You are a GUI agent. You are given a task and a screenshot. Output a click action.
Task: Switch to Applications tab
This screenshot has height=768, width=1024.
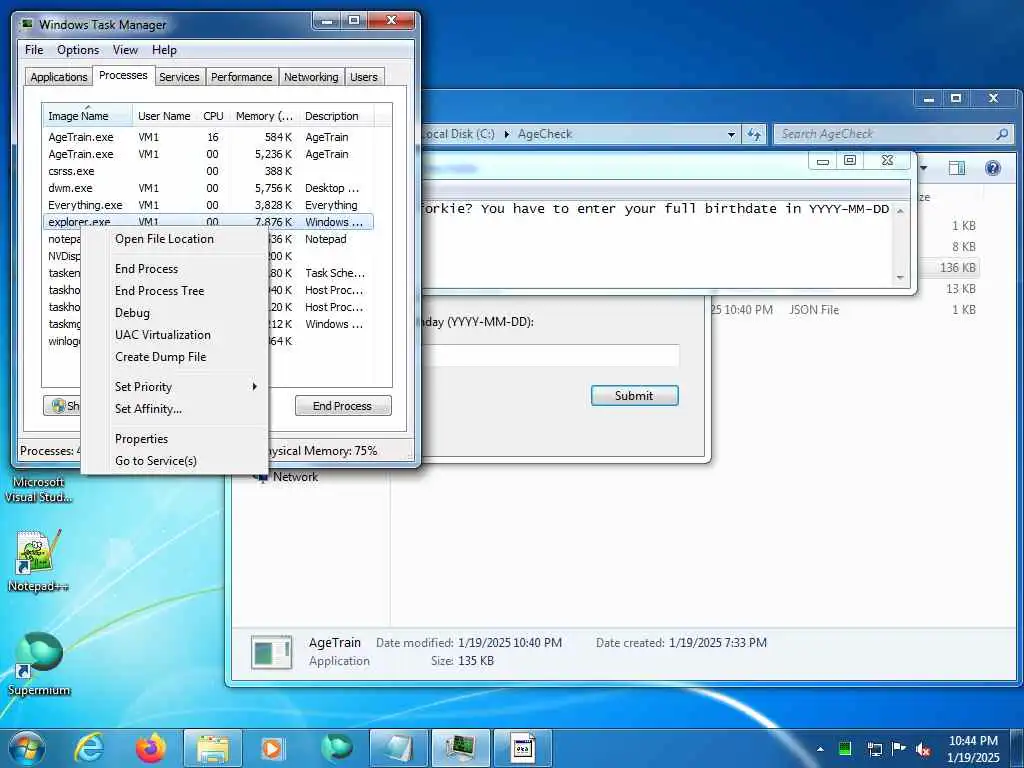[59, 77]
